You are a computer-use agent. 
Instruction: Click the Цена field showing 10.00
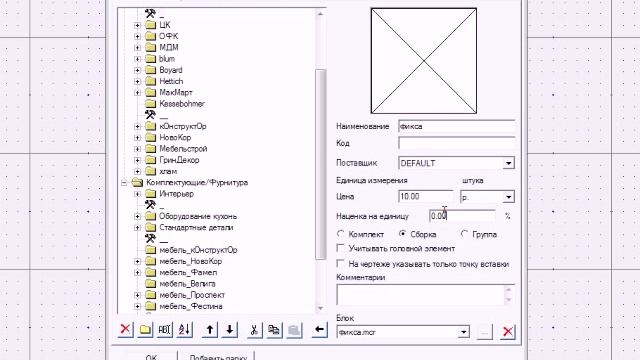(x=426, y=197)
